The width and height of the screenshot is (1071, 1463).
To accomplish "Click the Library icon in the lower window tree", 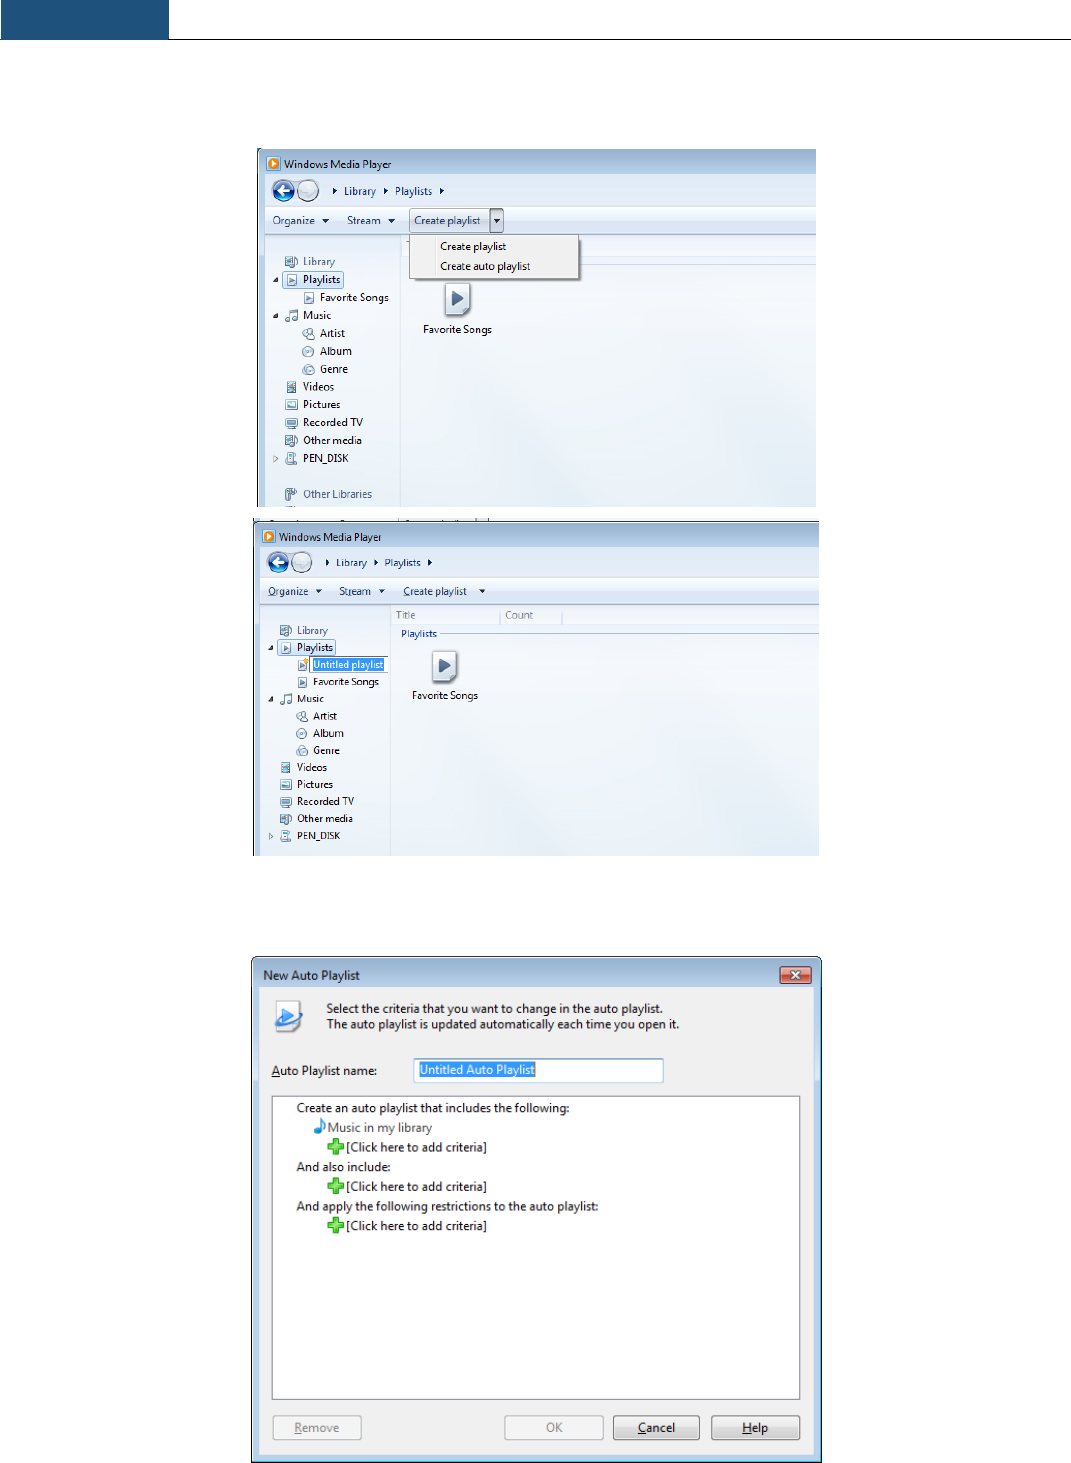I will [x=286, y=631].
